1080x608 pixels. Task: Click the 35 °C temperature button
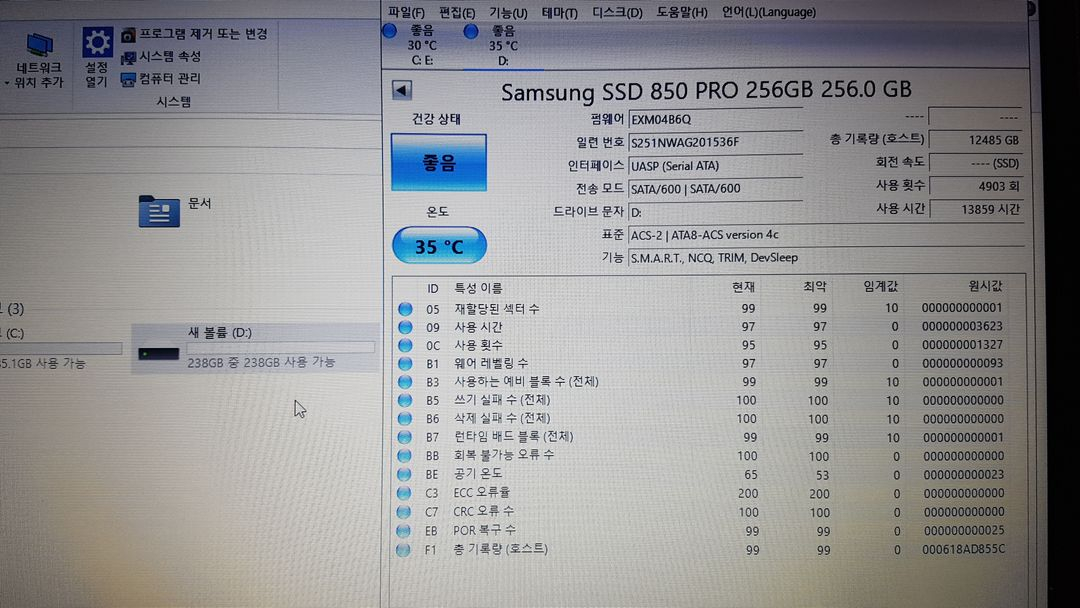click(439, 246)
